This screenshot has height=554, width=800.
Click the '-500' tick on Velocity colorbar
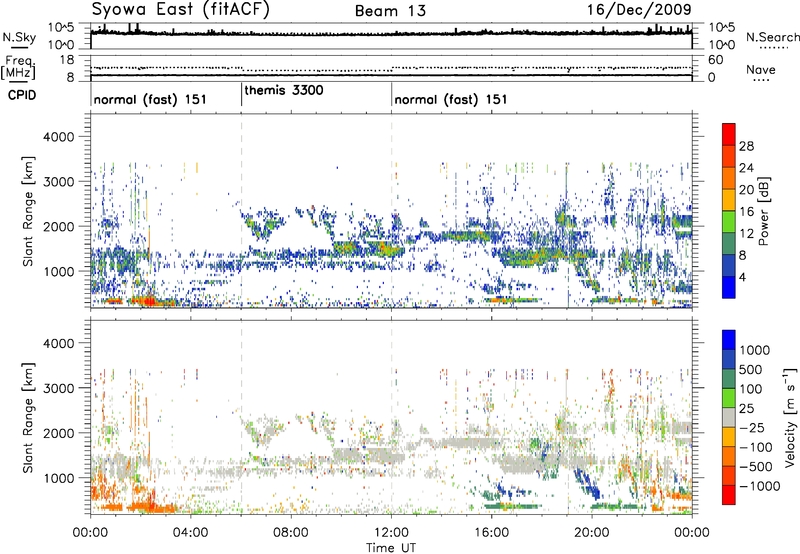pos(756,467)
